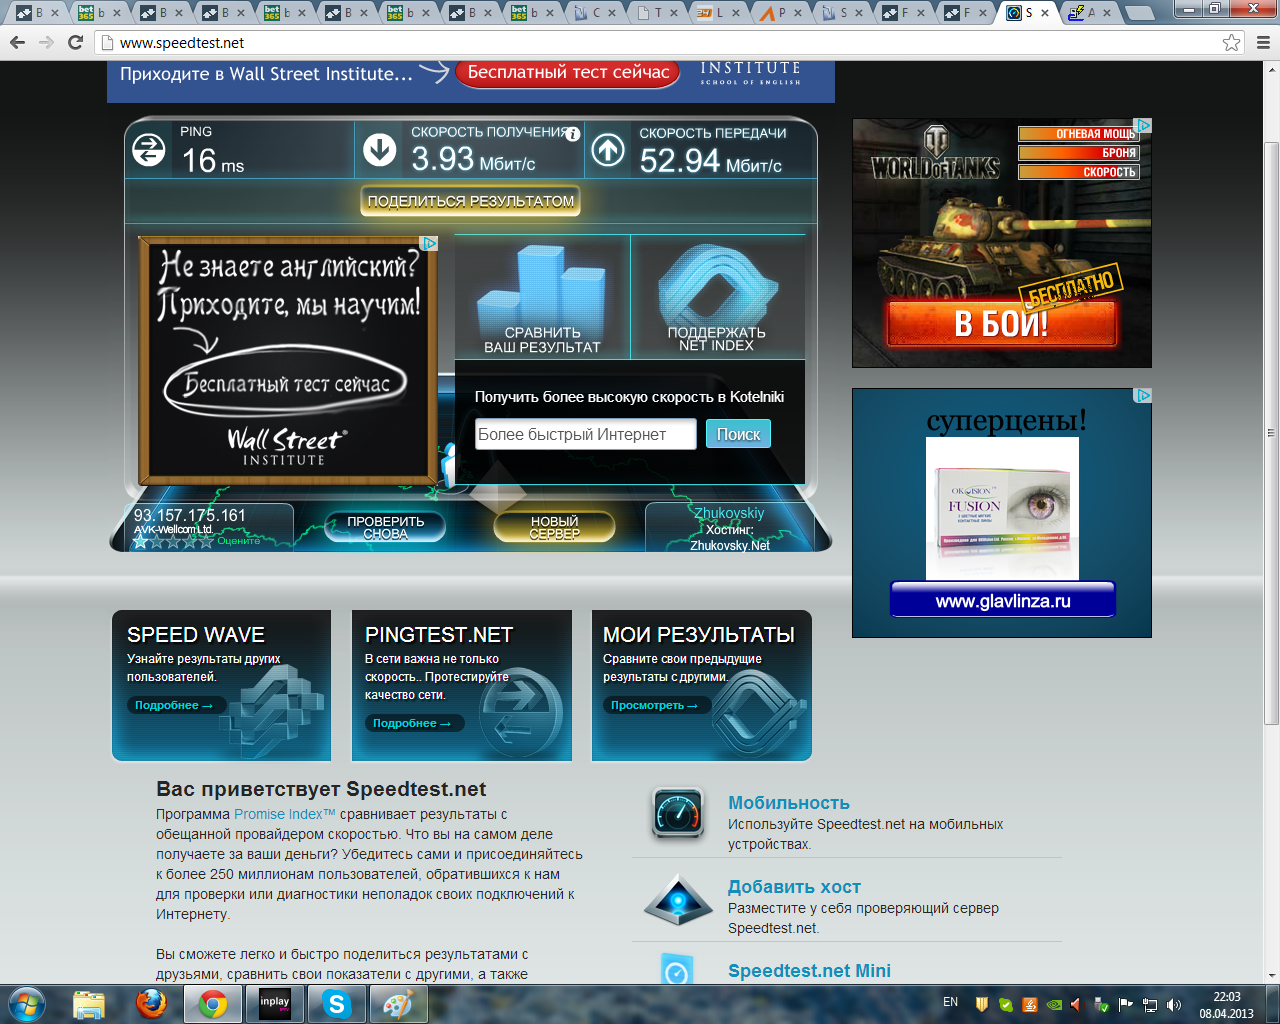
Task: Open the Speedtest.net Mini link
Action: pos(809,971)
